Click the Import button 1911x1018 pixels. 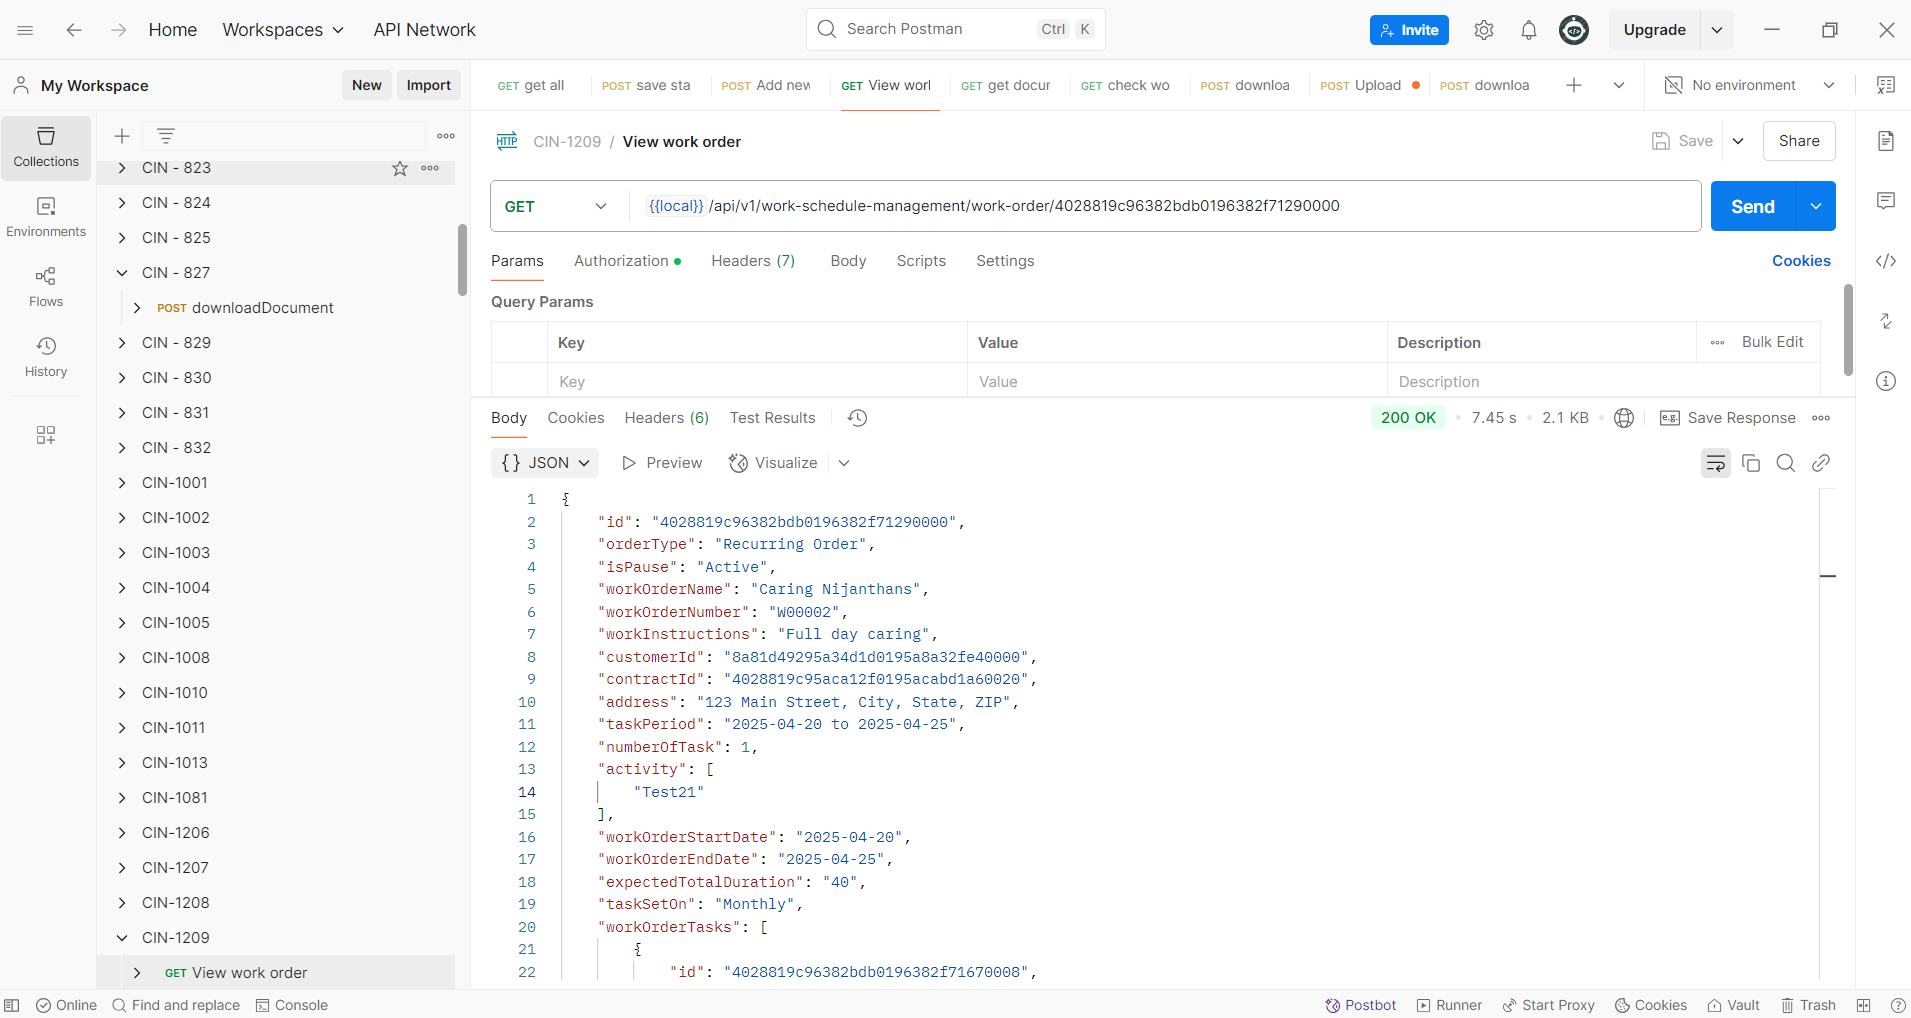point(428,85)
